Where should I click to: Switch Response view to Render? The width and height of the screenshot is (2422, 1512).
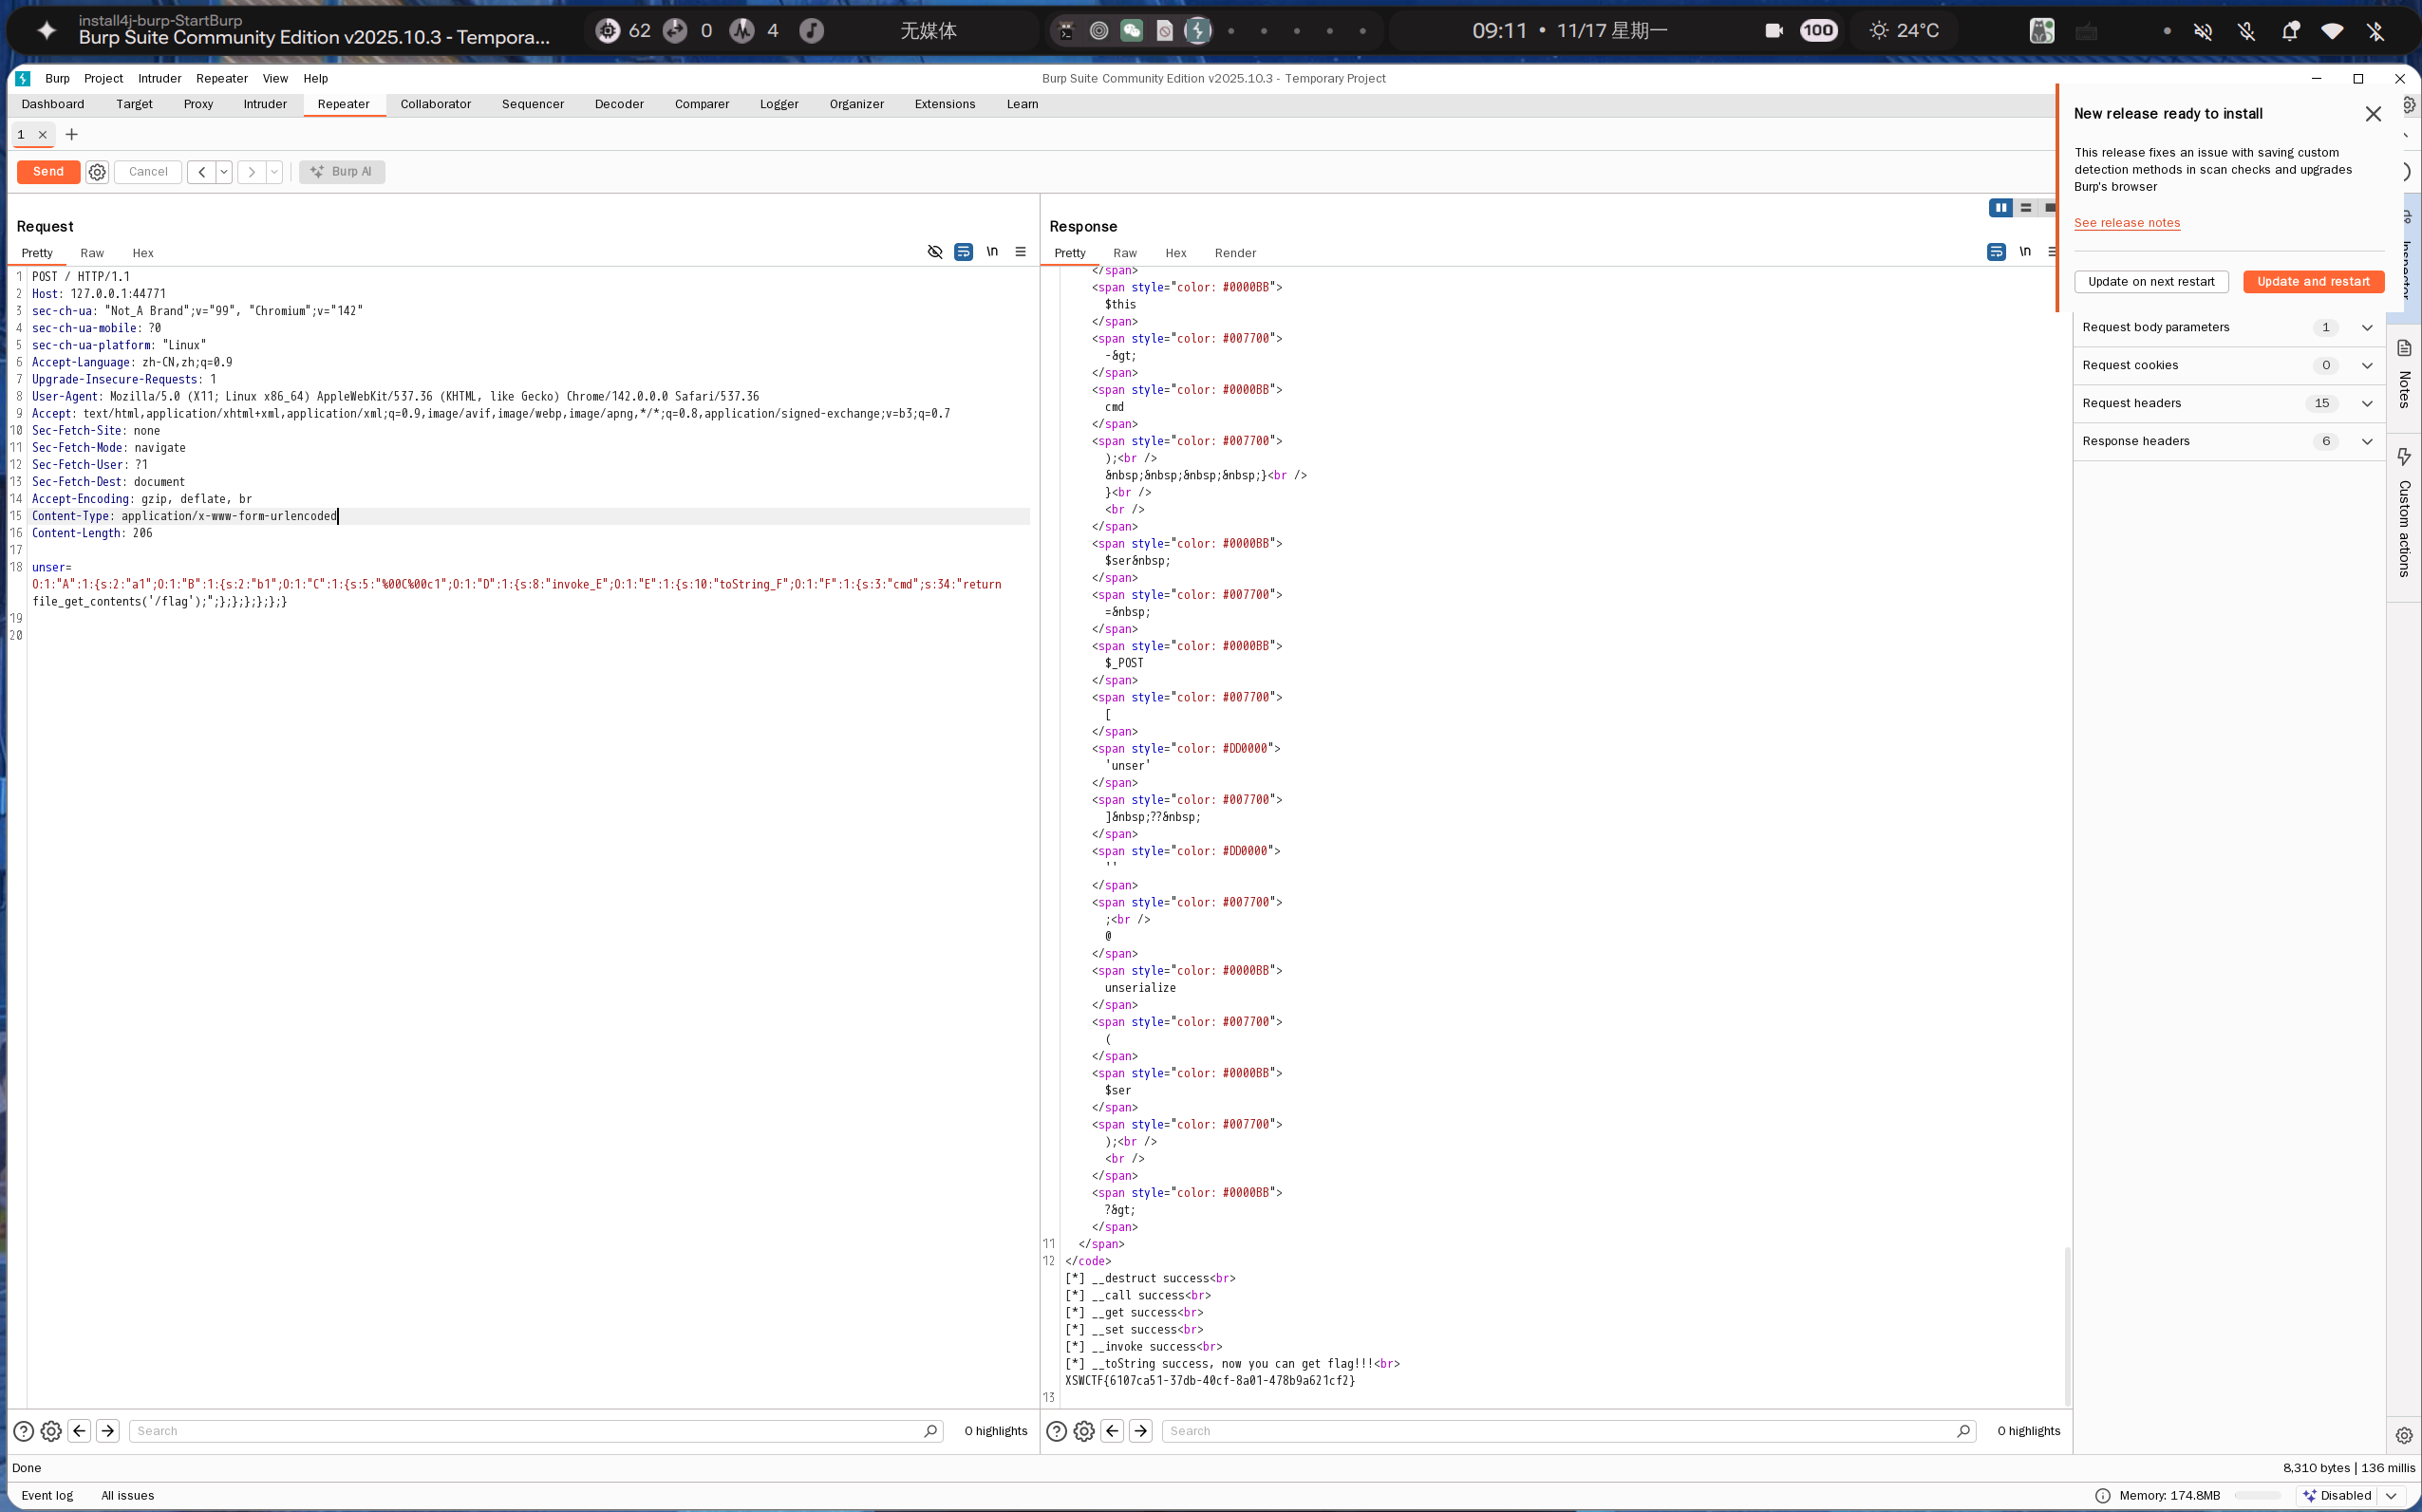(x=1235, y=253)
